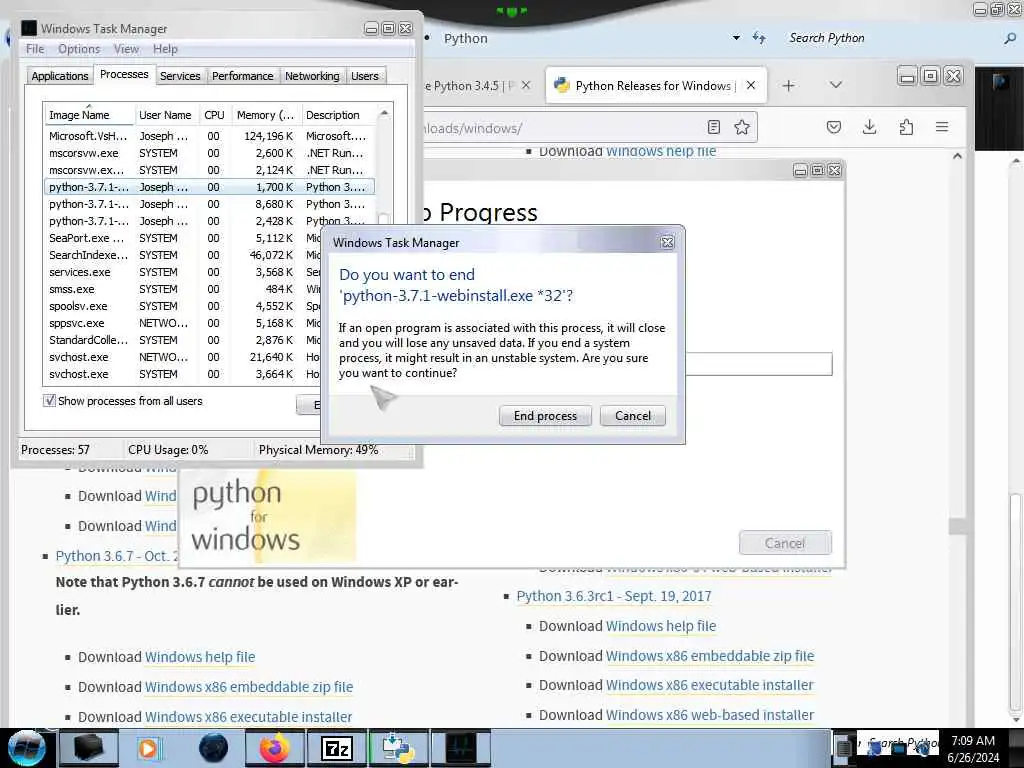Sort processes by Image Name column

click(x=89, y=115)
